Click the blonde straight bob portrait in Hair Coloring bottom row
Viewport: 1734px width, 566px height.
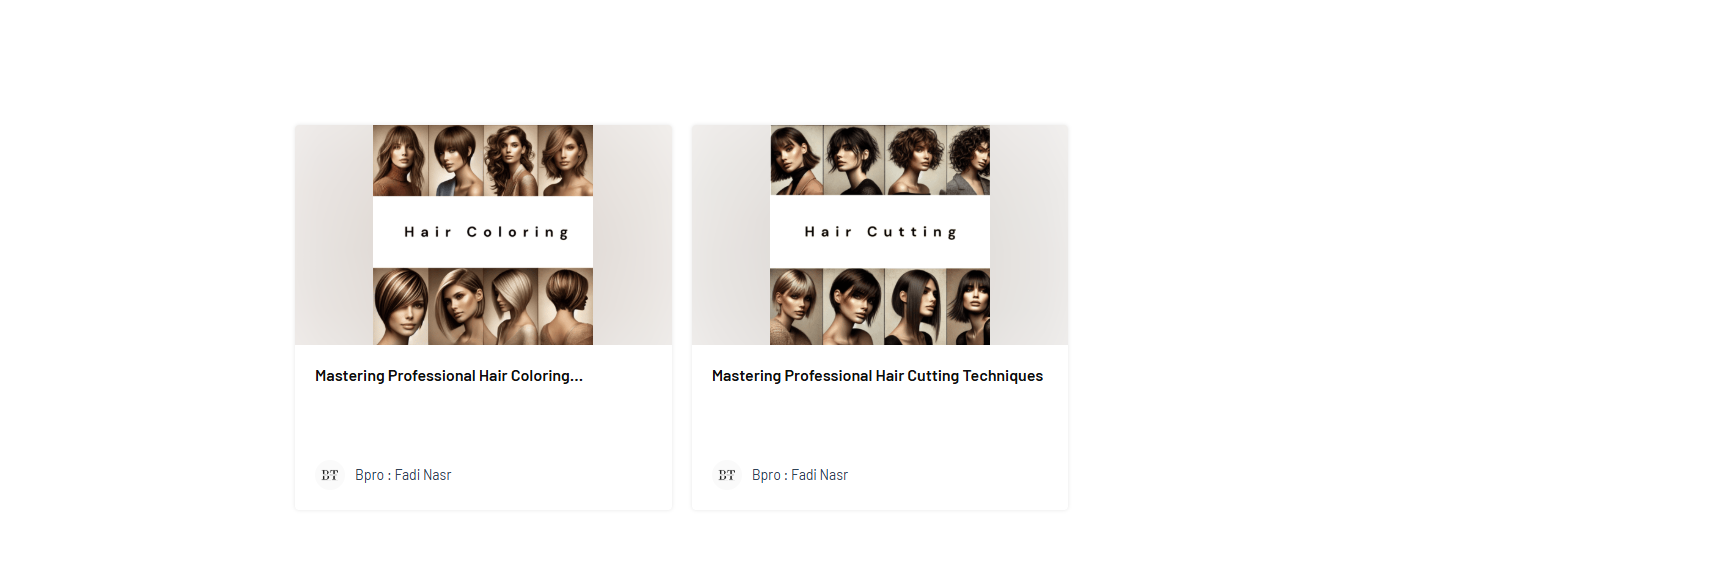click(511, 306)
